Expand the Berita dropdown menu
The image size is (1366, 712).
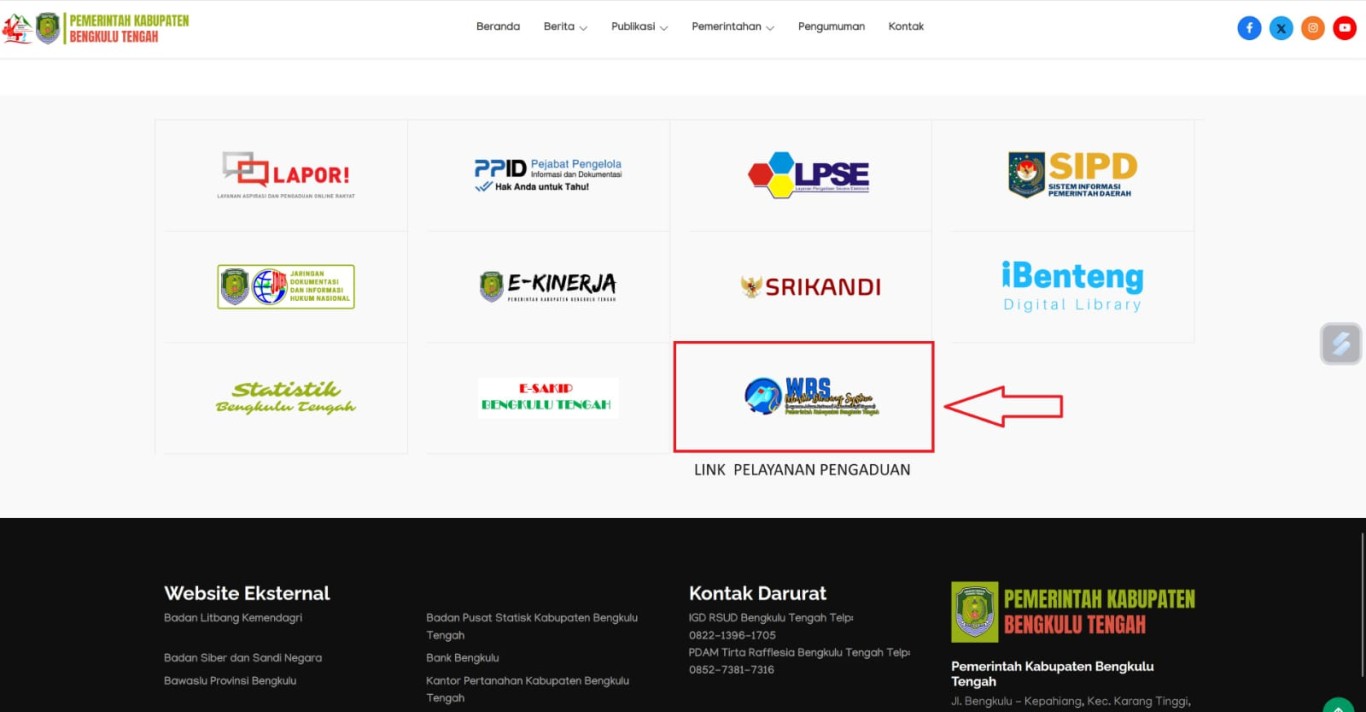[565, 27]
